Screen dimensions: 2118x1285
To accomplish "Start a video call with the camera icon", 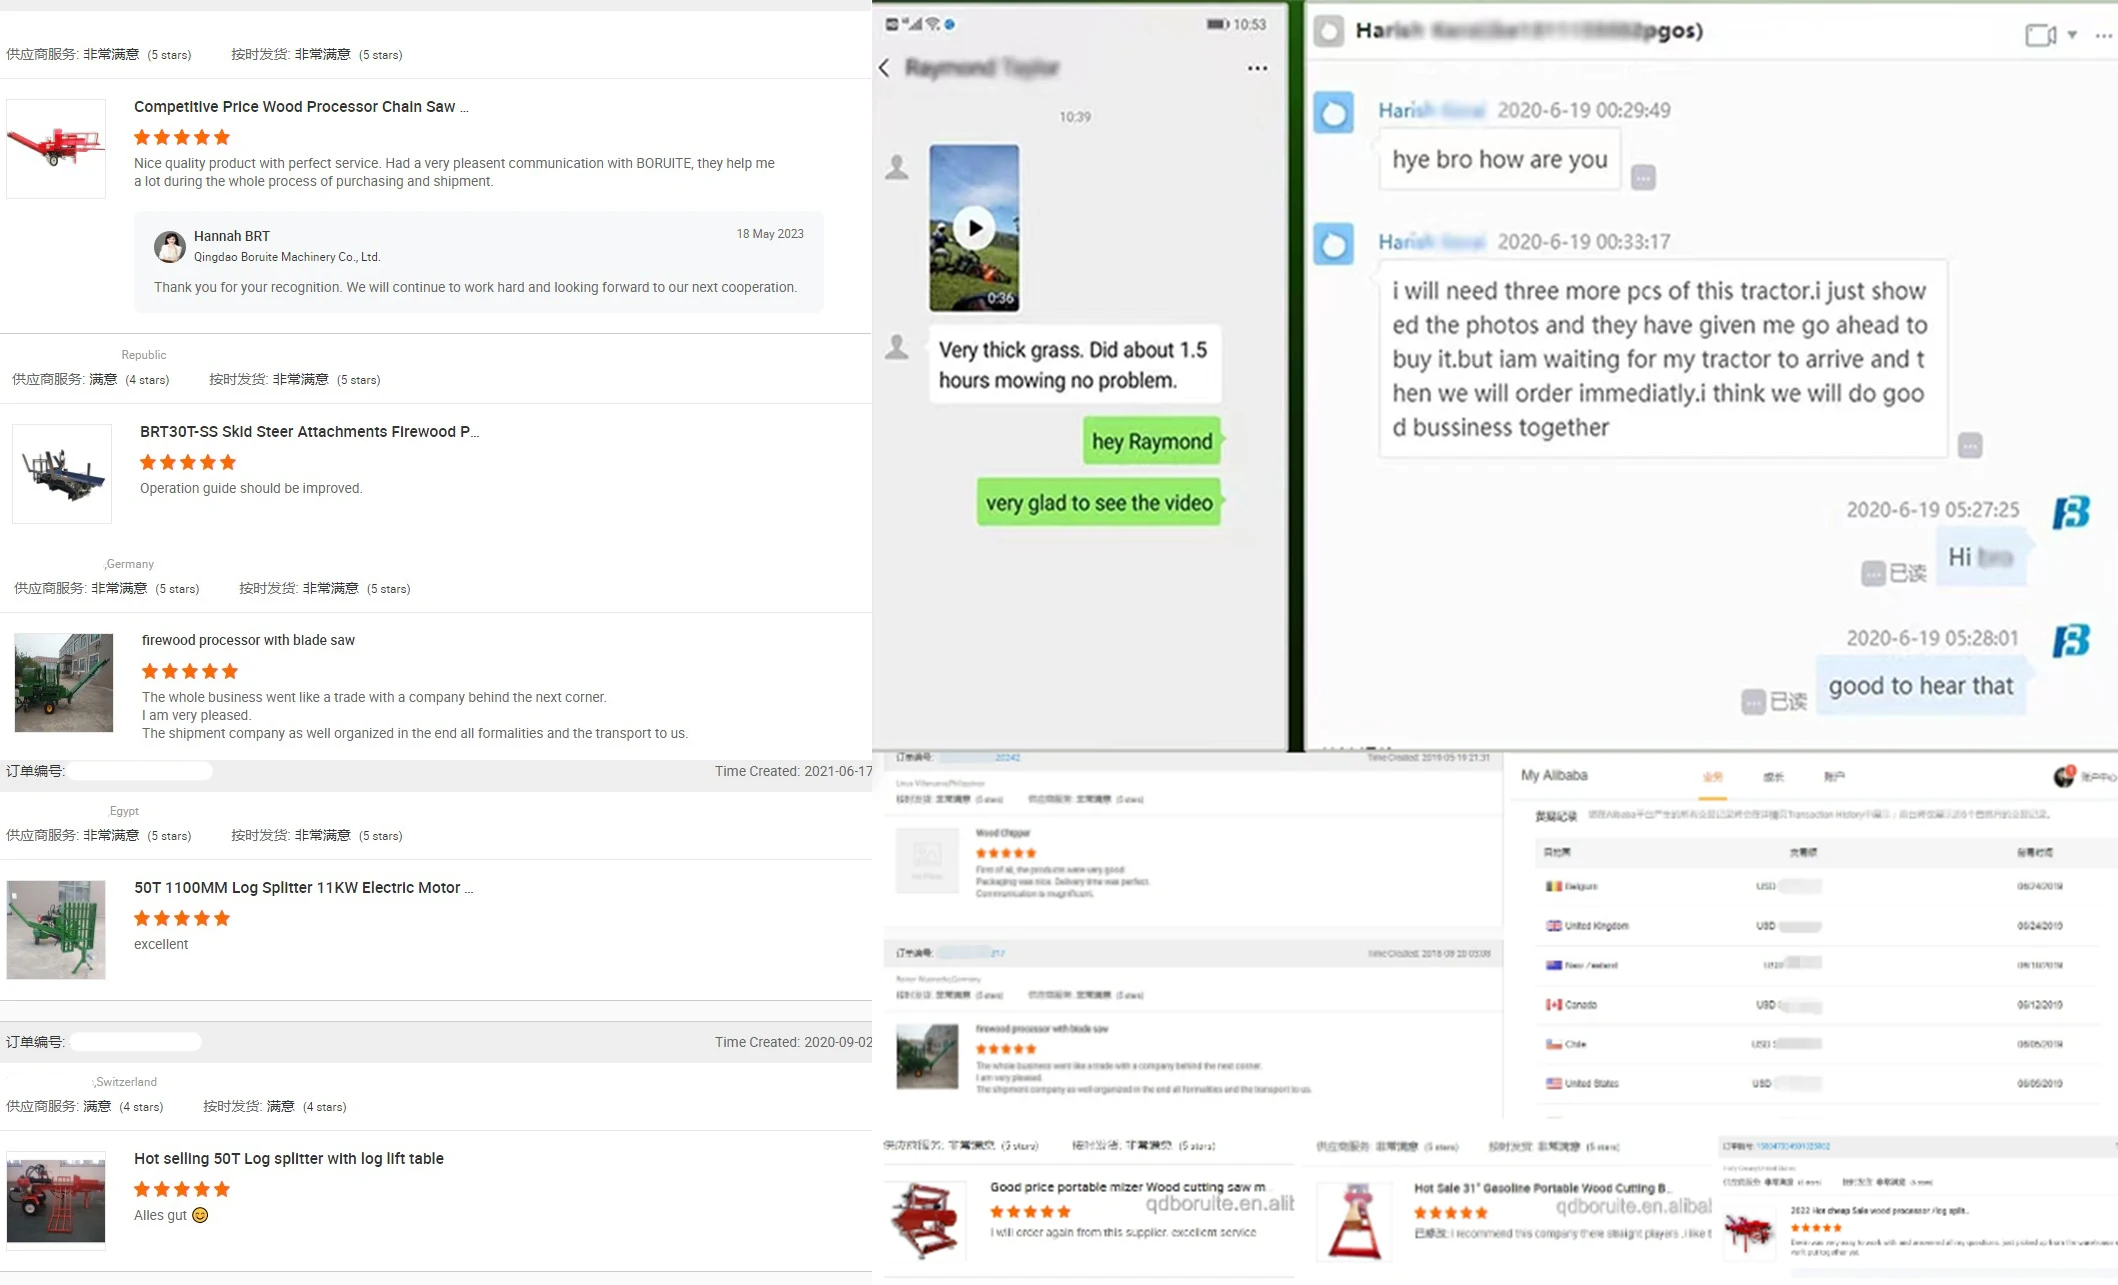I will coord(2040,35).
